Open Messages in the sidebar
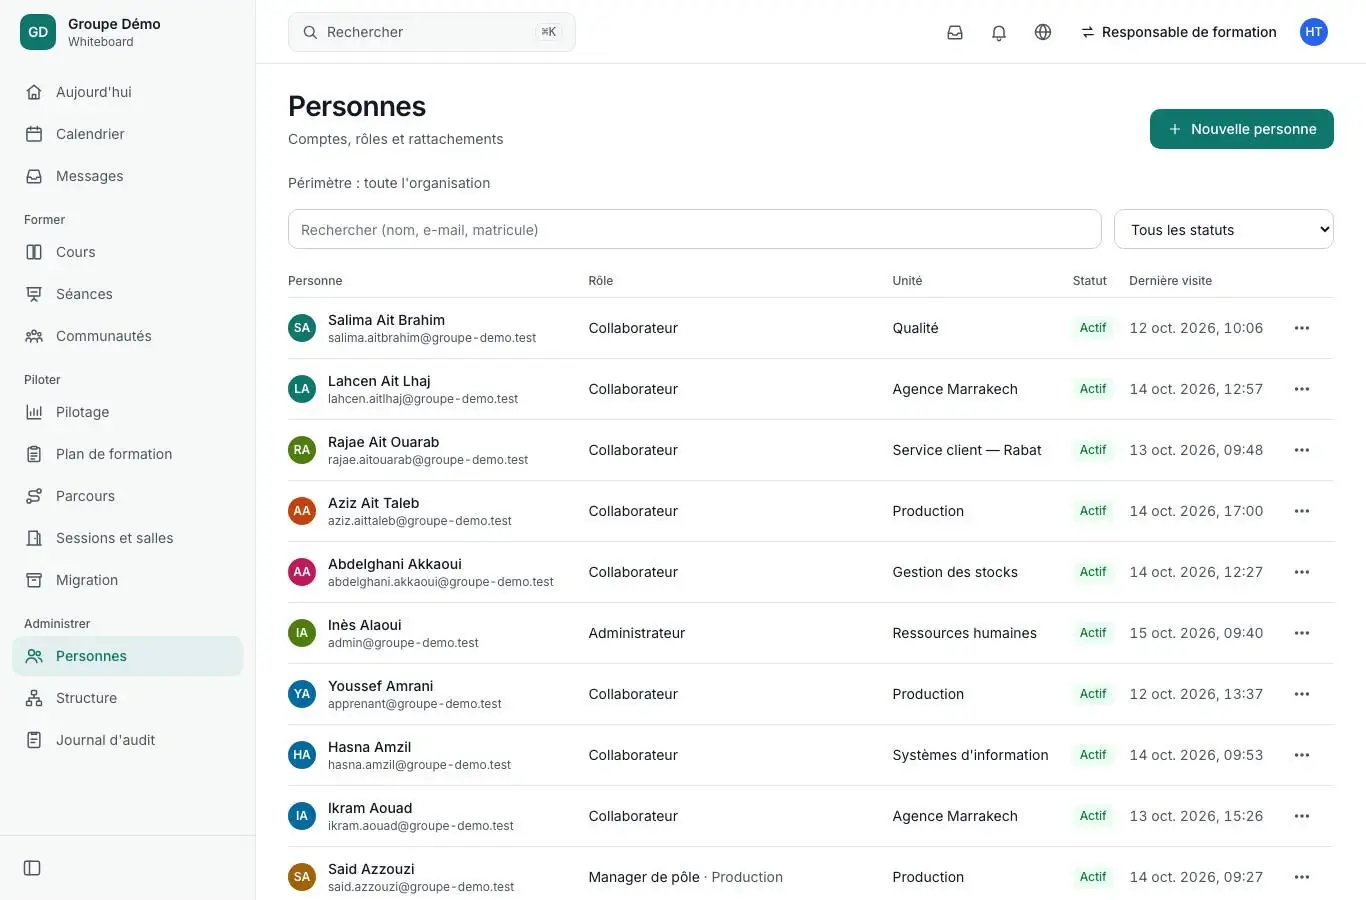This screenshot has height=900, width=1366. coord(128,176)
